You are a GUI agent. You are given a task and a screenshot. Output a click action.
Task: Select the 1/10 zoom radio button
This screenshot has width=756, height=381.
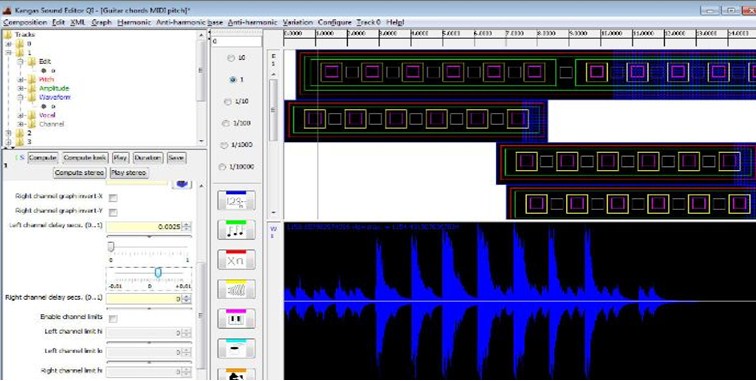[x=228, y=102]
